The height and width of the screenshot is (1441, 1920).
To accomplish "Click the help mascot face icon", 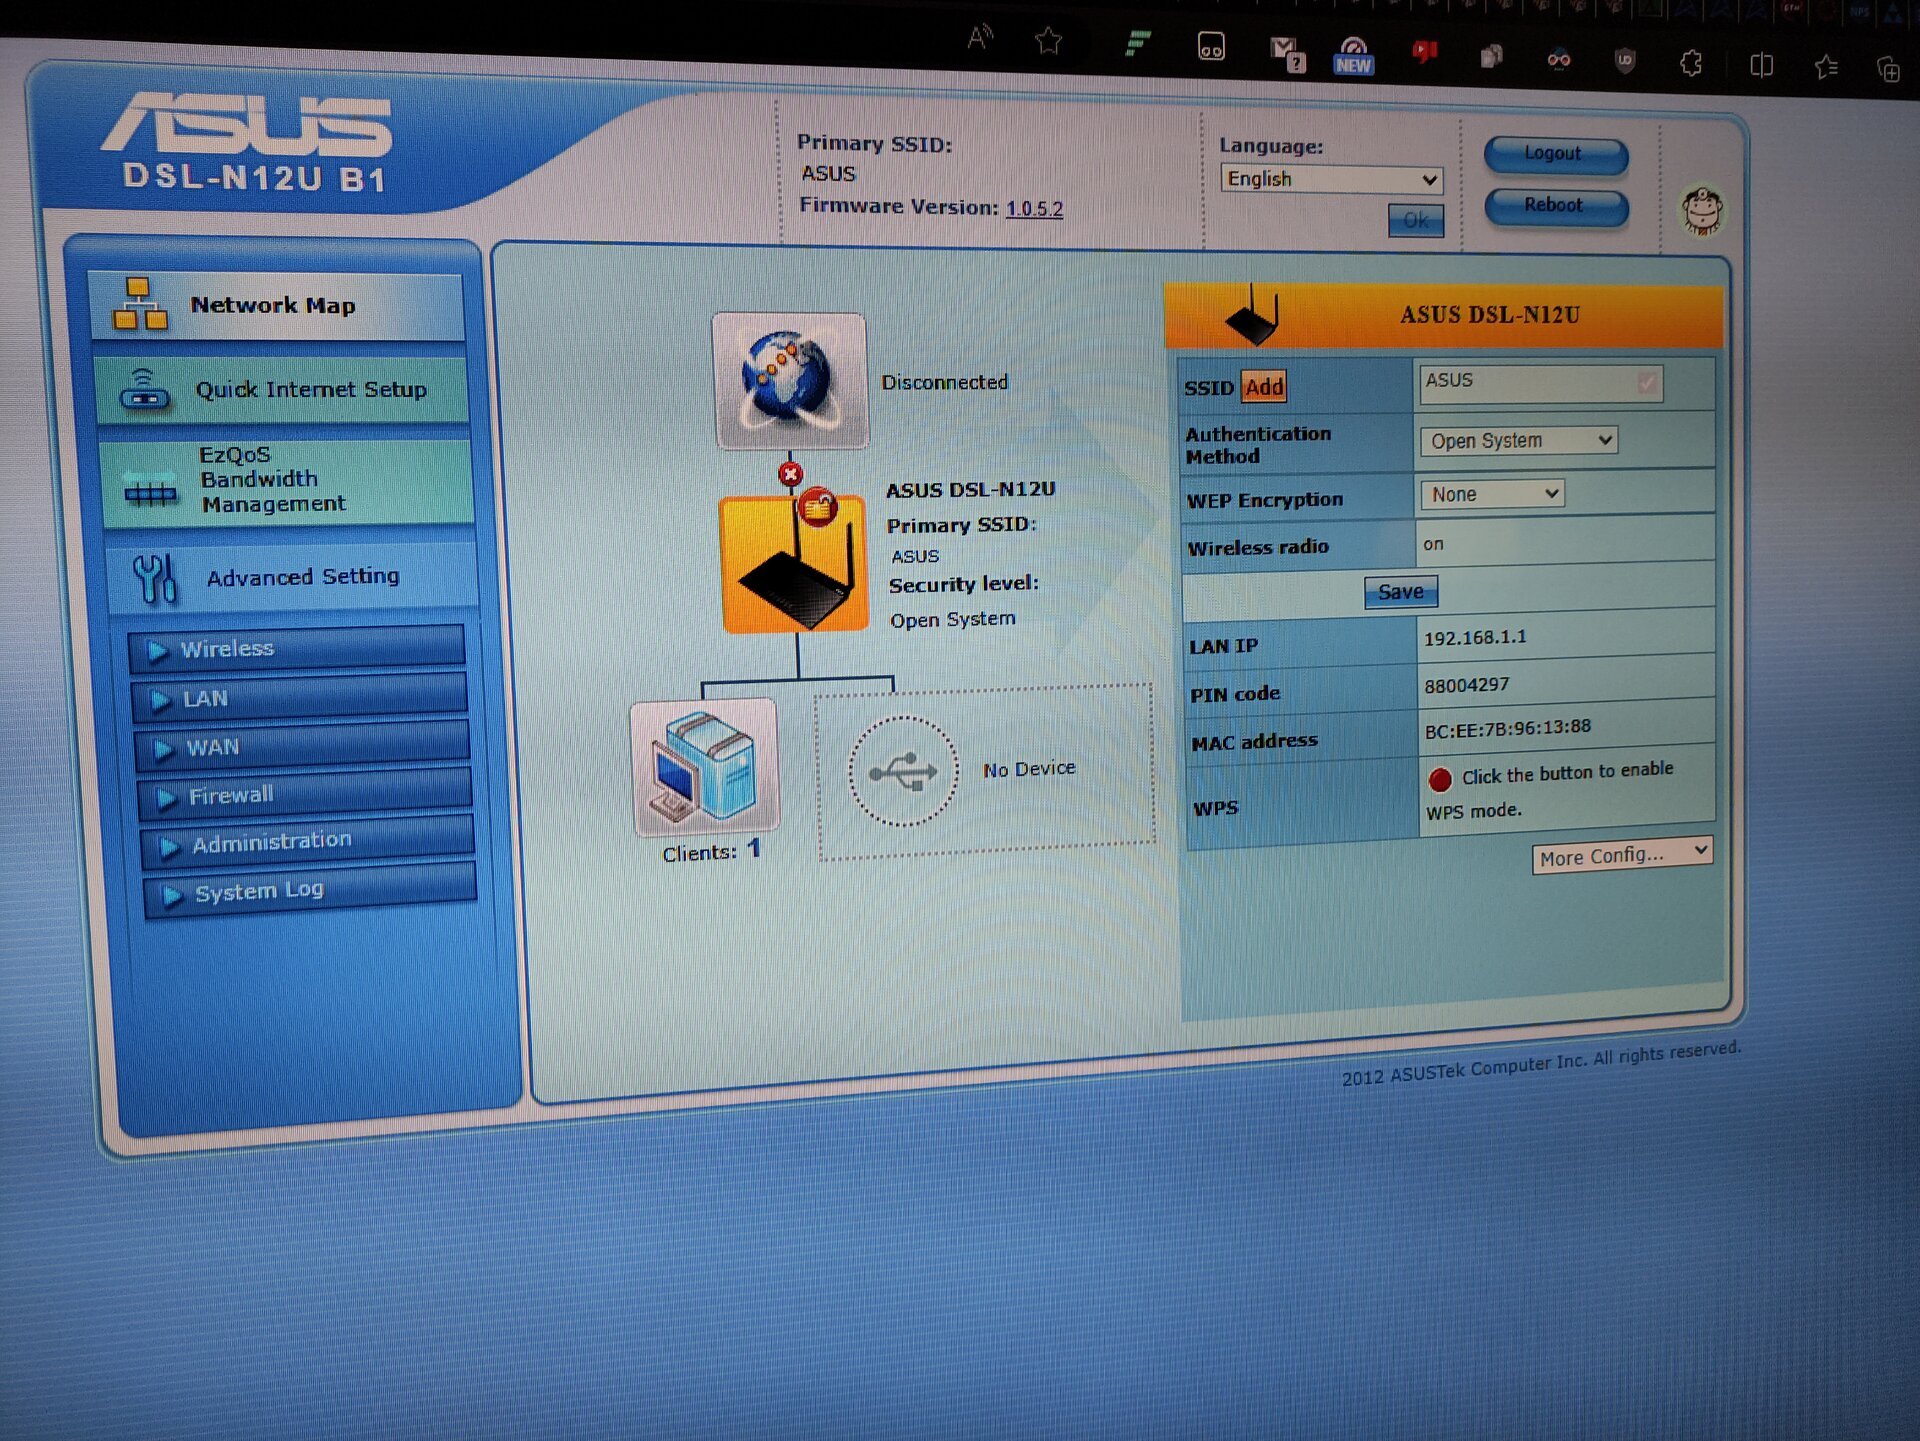I will [x=1702, y=210].
